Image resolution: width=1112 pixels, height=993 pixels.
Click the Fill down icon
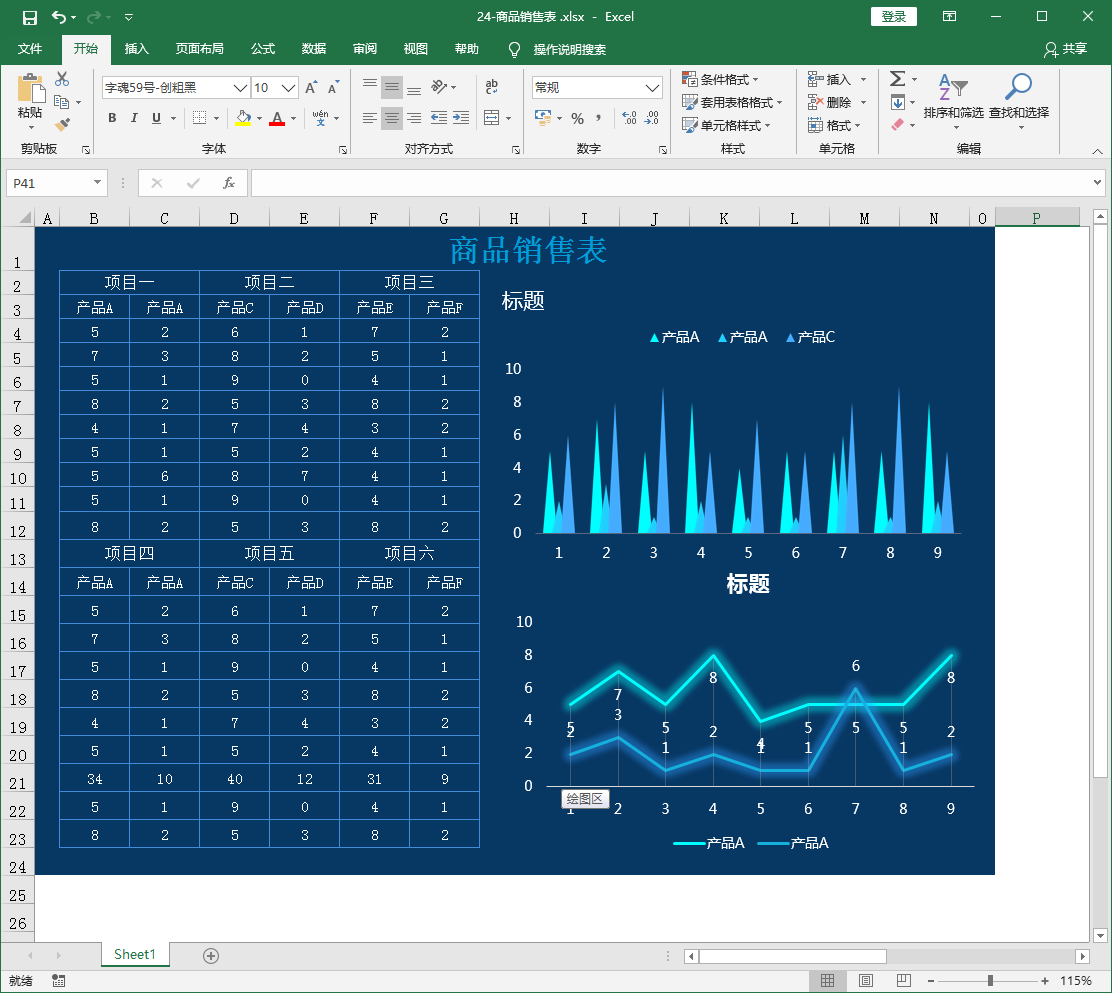click(898, 102)
